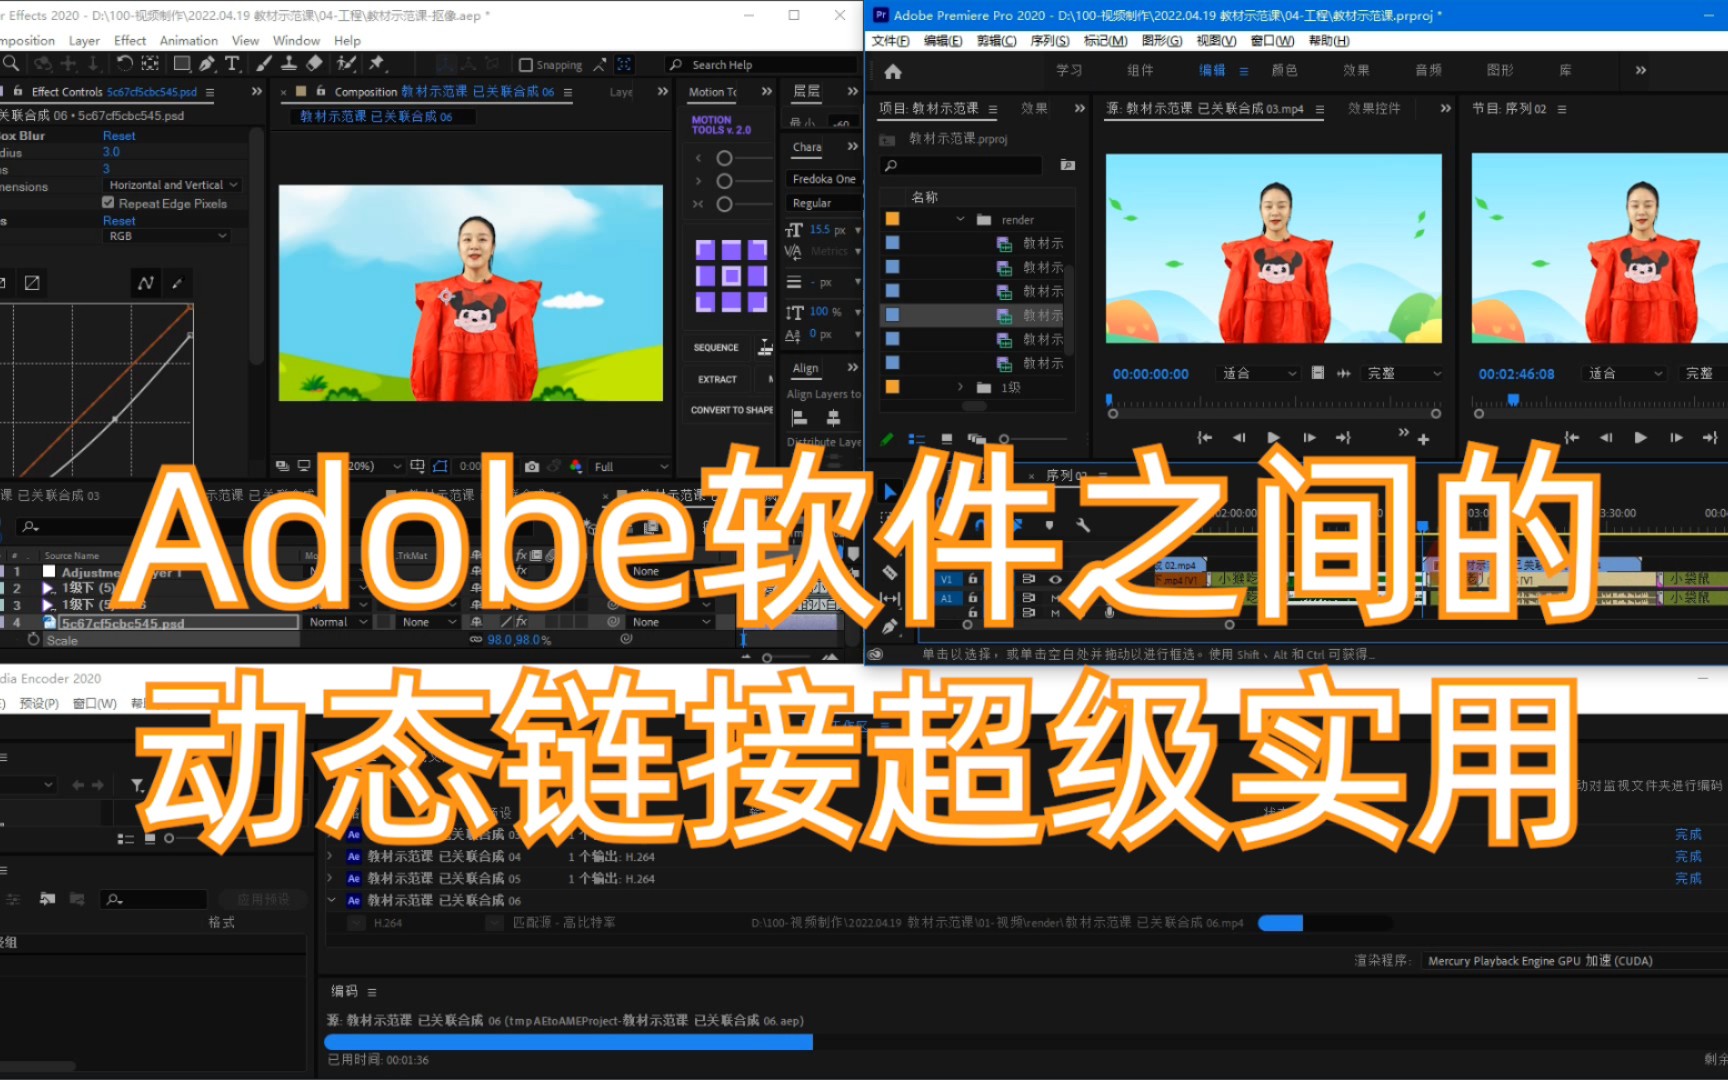Click the pencil draw icon in AE curves
The width and height of the screenshot is (1728, 1080).
pyautogui.click(x=177, y=283)
